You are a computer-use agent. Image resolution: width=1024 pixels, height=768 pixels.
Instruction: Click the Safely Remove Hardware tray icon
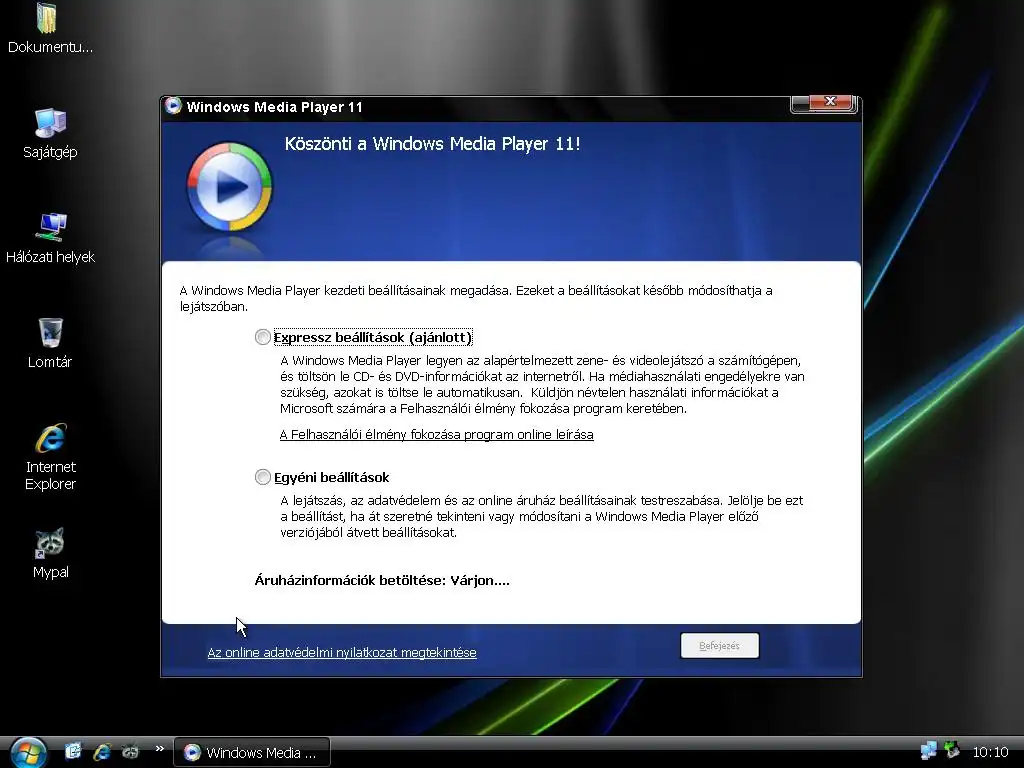point(952,750)
